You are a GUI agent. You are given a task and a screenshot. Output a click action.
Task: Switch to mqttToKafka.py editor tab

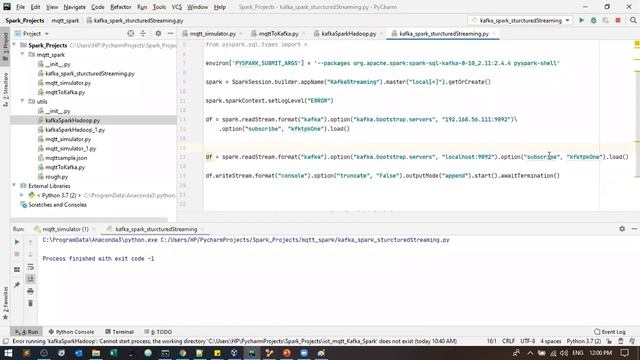[278, 34]
